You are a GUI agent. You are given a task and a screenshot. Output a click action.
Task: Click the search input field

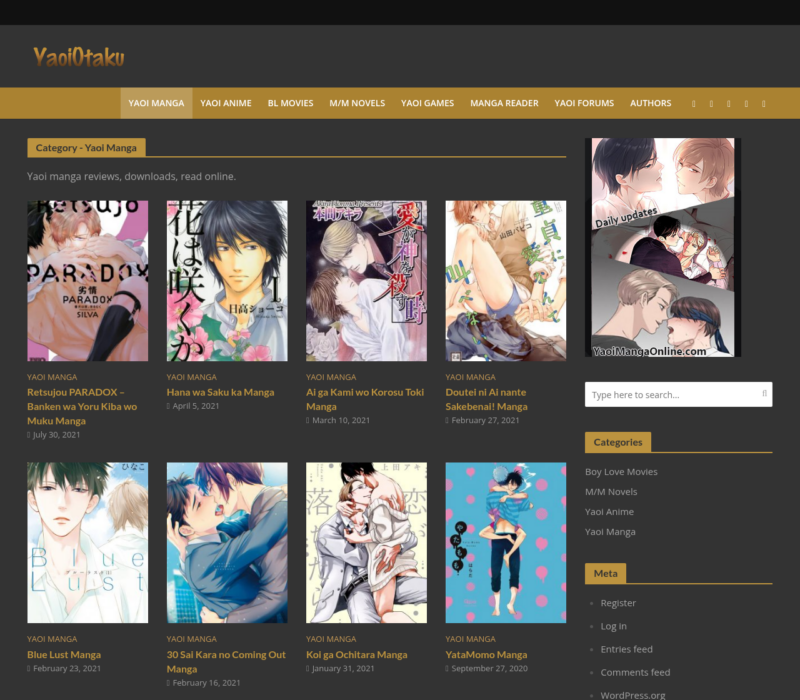[670, 395]
